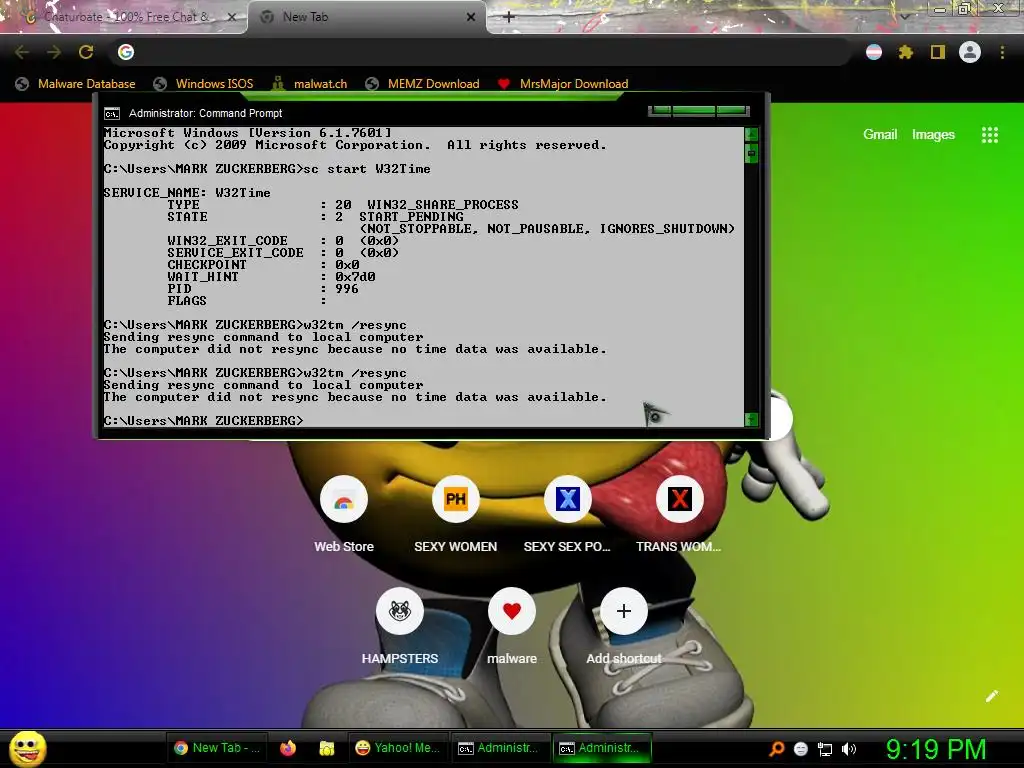This screenshot has height=768, width=1024.
Task: Open a new tab with plus button
Action: [x=509, y=17]
